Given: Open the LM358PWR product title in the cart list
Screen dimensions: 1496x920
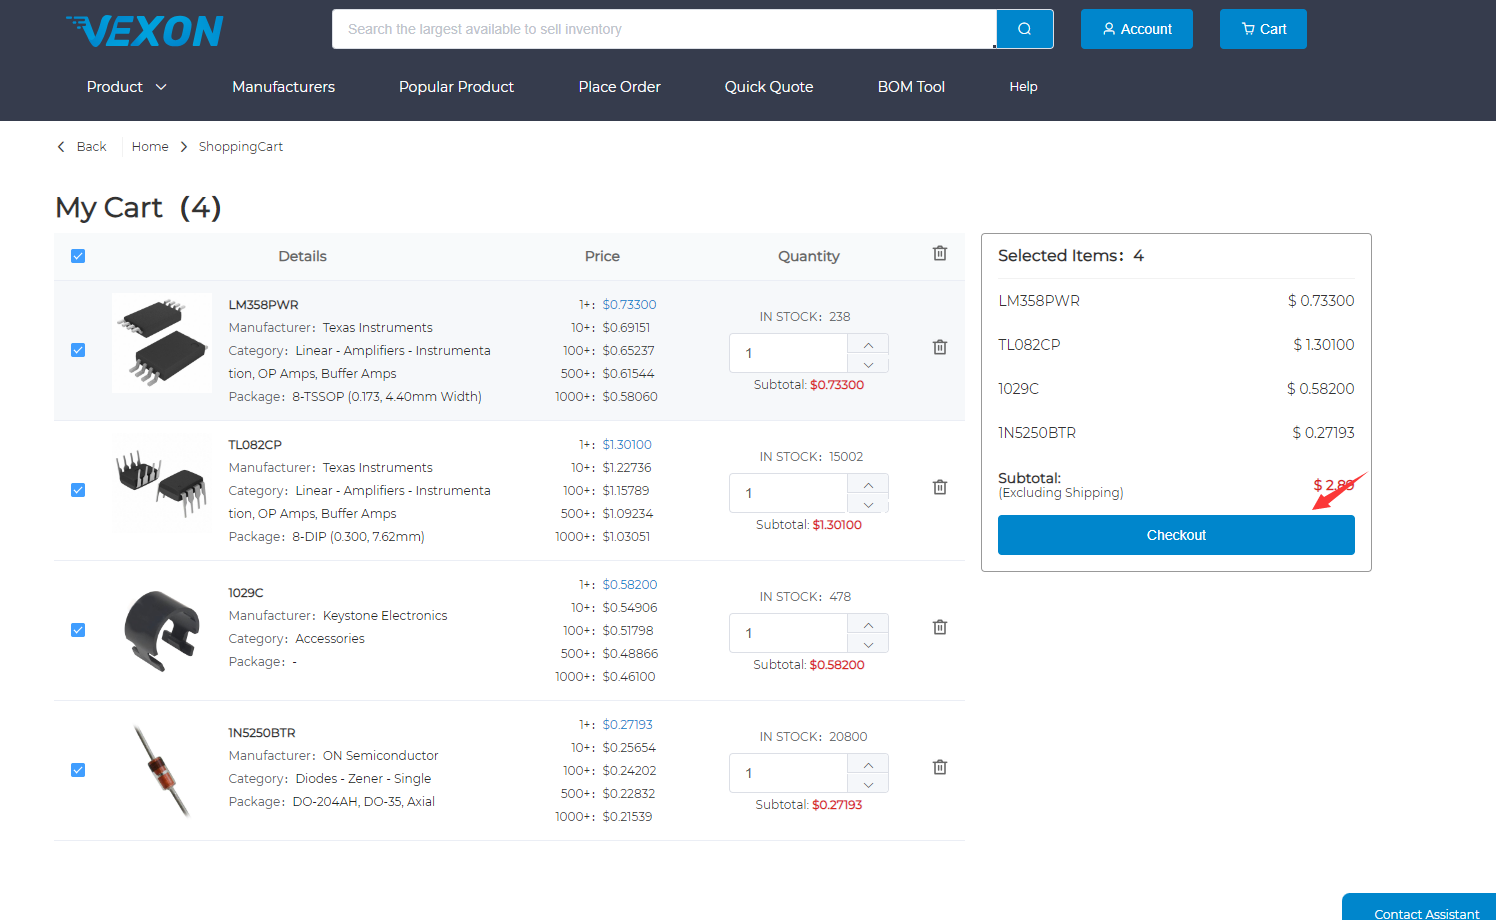Looking at the screenshot, I should (263, 305).
